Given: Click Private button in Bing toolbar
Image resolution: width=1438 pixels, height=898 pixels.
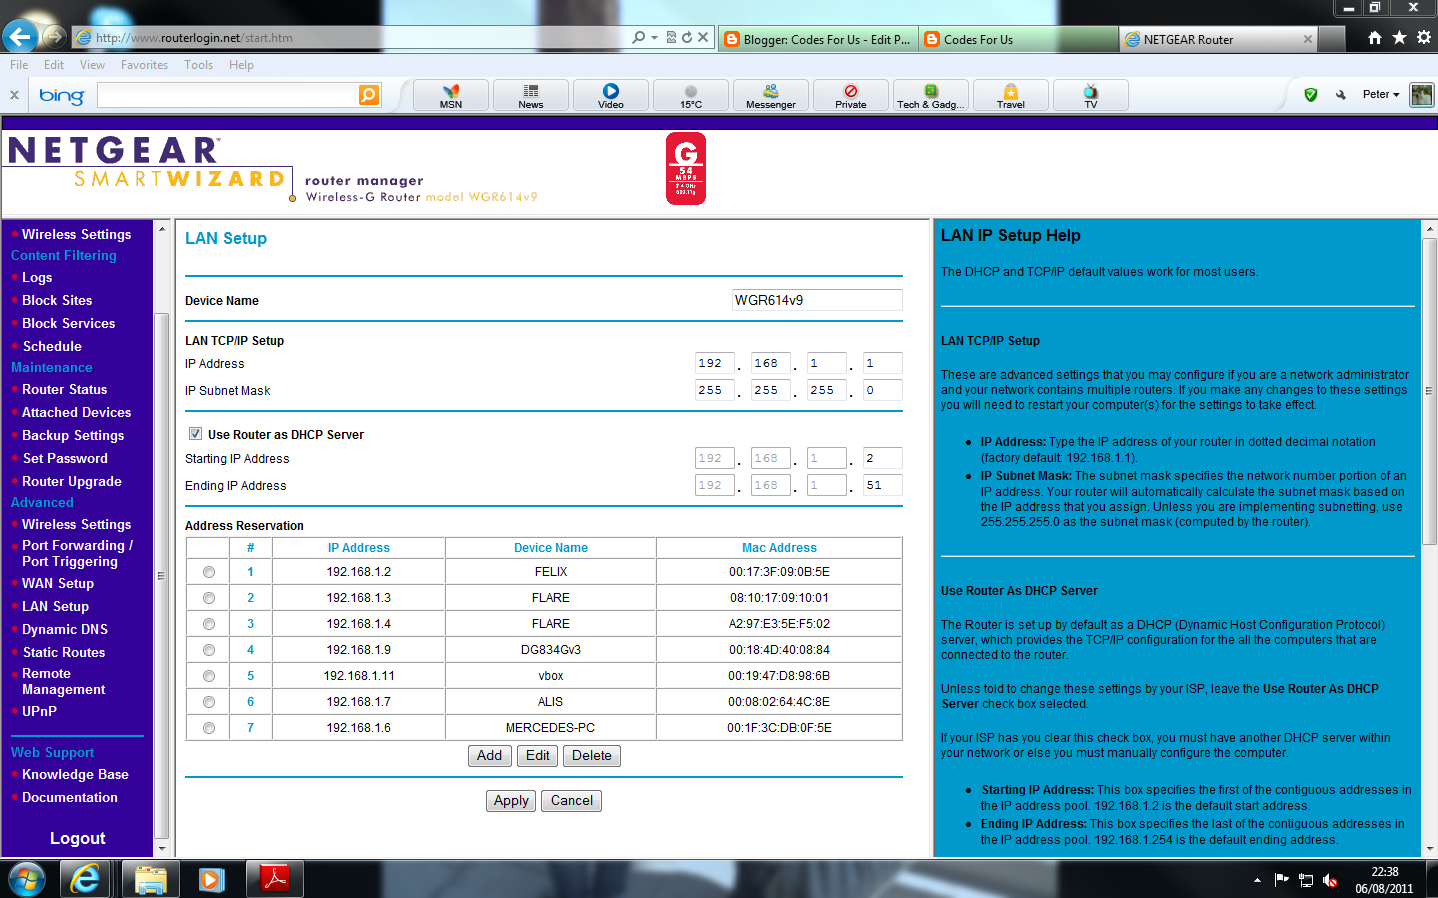Looking at the screenshot, I should coord(851,96).
